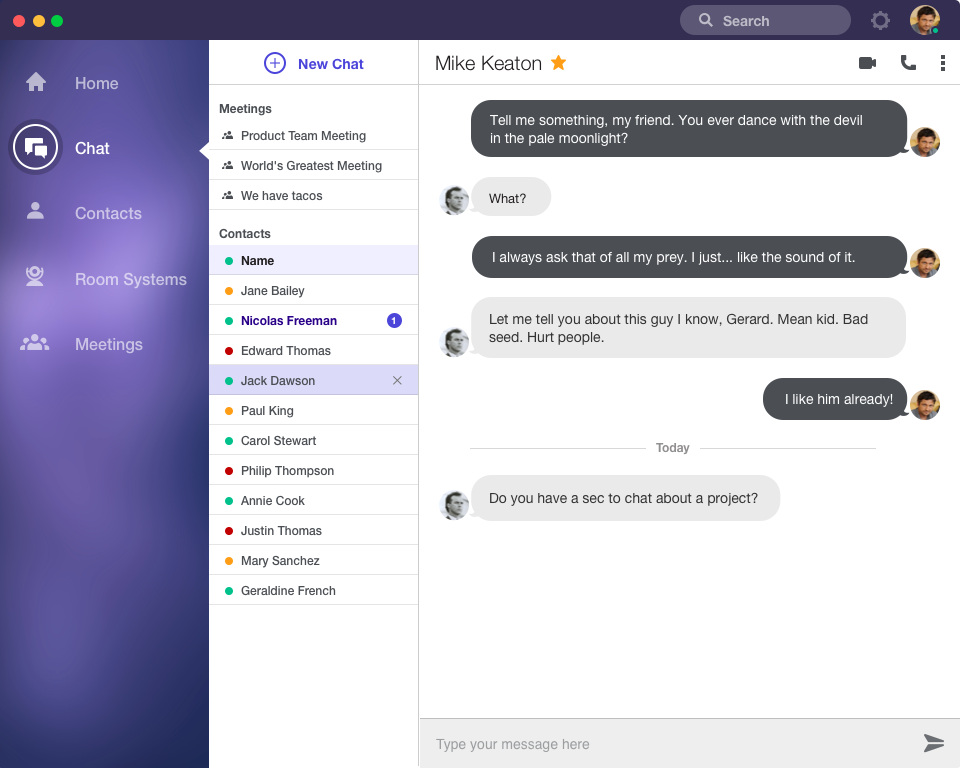Screen dimensions: 960x768
Task: Click the plus icon beside New Chat
Action: 275,63
